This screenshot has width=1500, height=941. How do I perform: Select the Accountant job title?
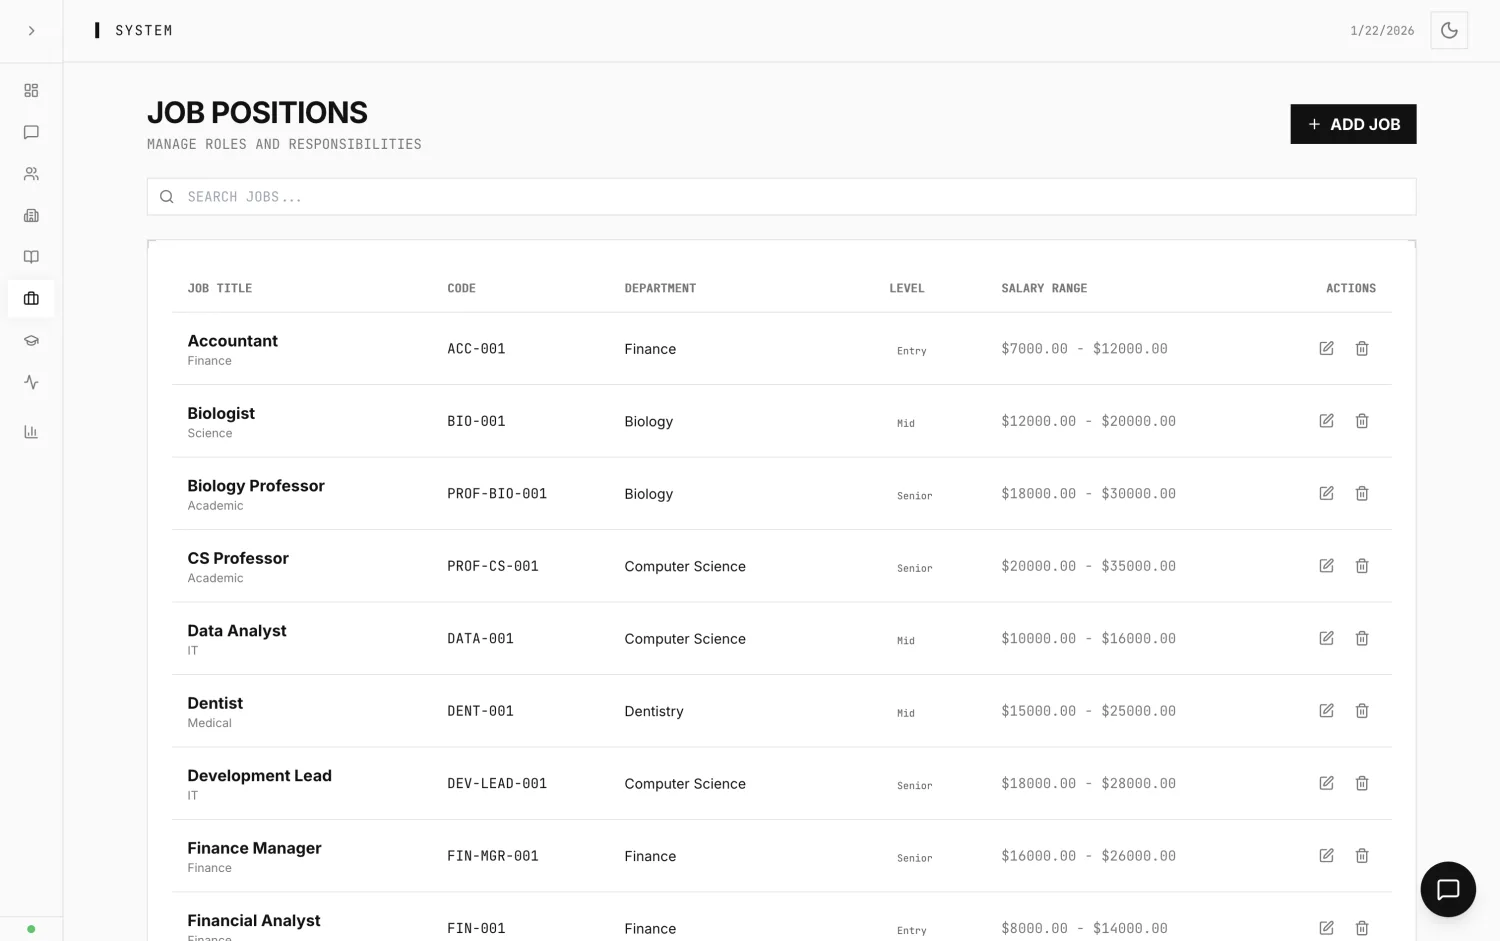[232, 341]
